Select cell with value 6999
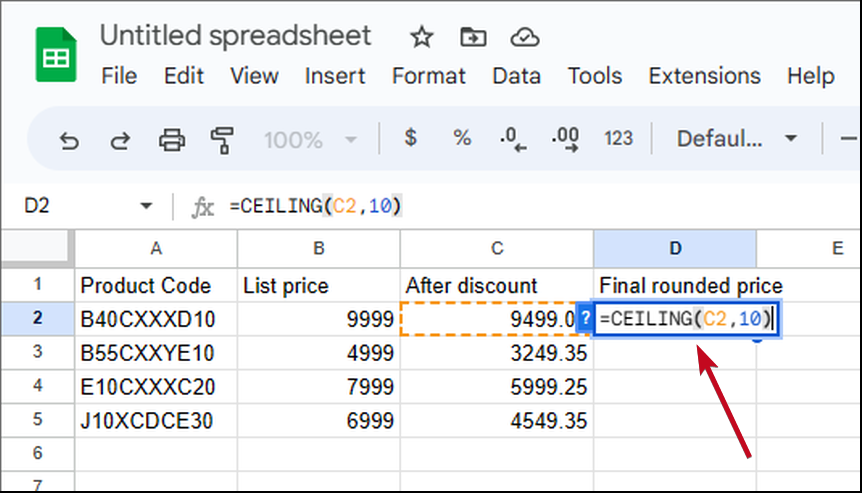The height and width of the screenshot is (493, 862). [318, 420]
